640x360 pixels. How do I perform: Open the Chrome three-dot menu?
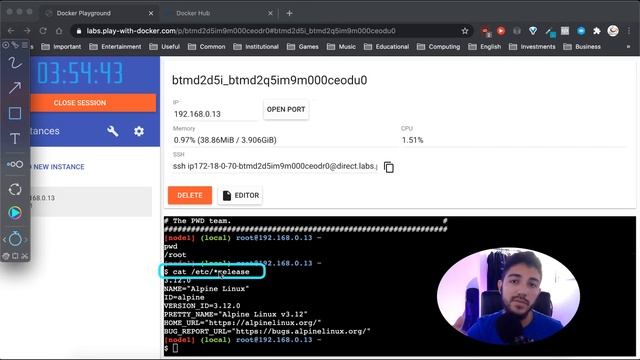click(x=629, y=31)
